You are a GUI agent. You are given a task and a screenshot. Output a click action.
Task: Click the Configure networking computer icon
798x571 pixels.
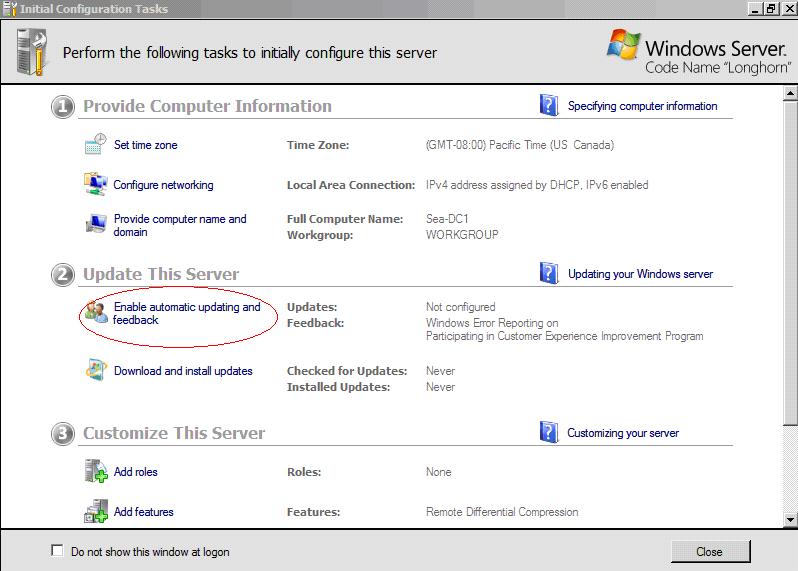point(95,185)
